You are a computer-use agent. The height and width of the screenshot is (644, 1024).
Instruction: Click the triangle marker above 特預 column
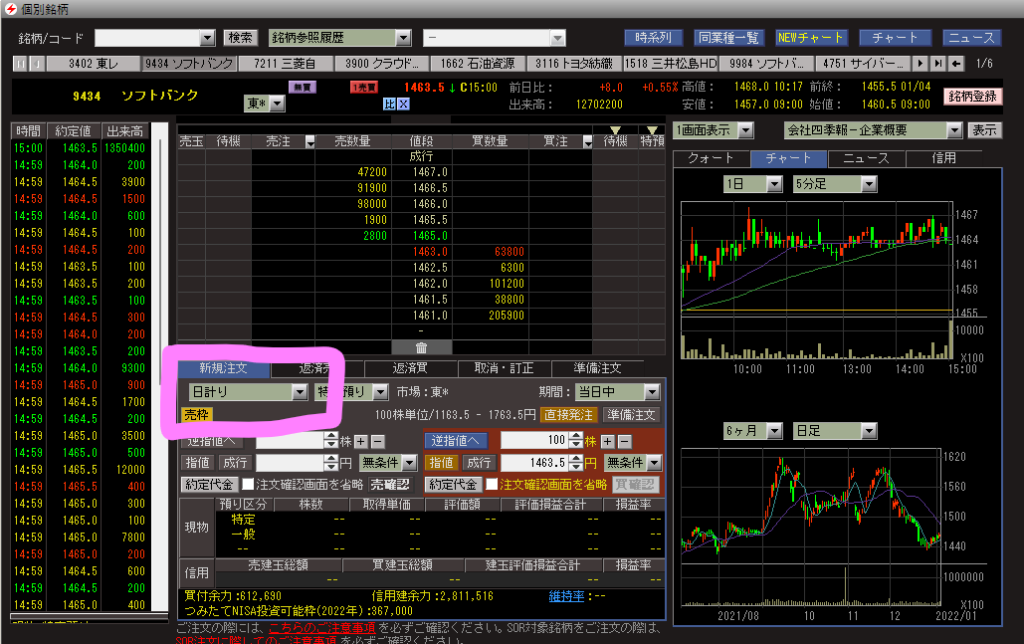(652, 130)
